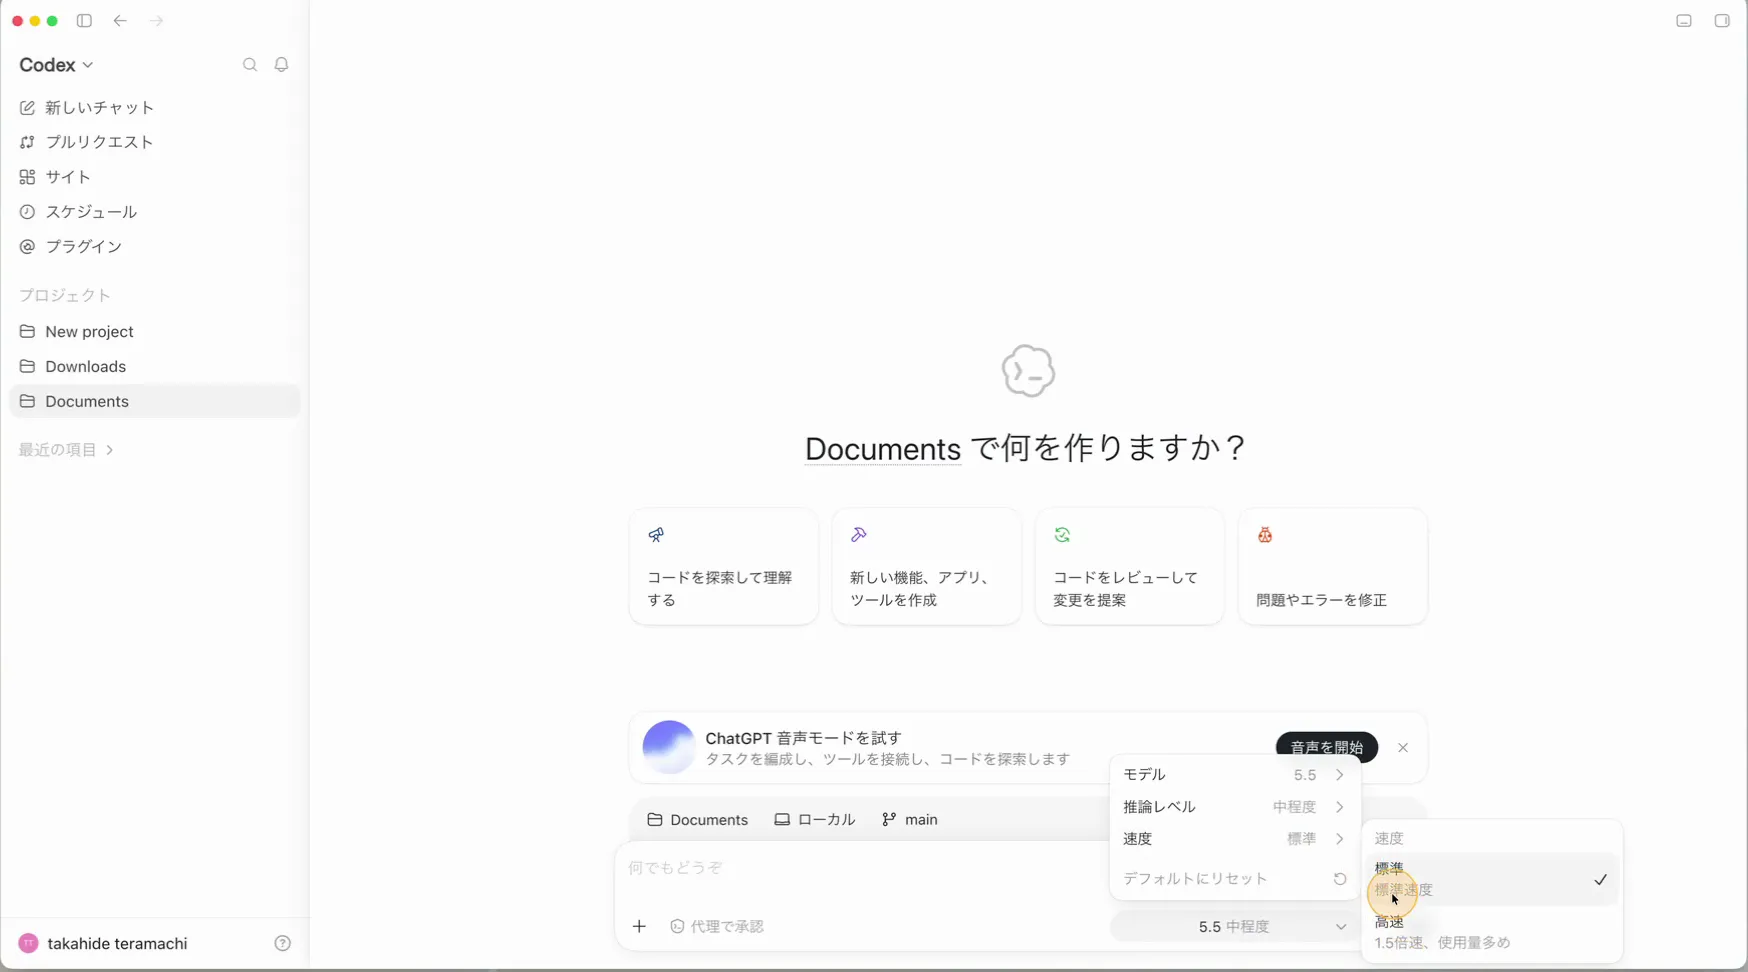This screenshot has height=972, width=1748.
Task: Toggle the sidebar visibility icon
Action: click(x=84, y=21)
